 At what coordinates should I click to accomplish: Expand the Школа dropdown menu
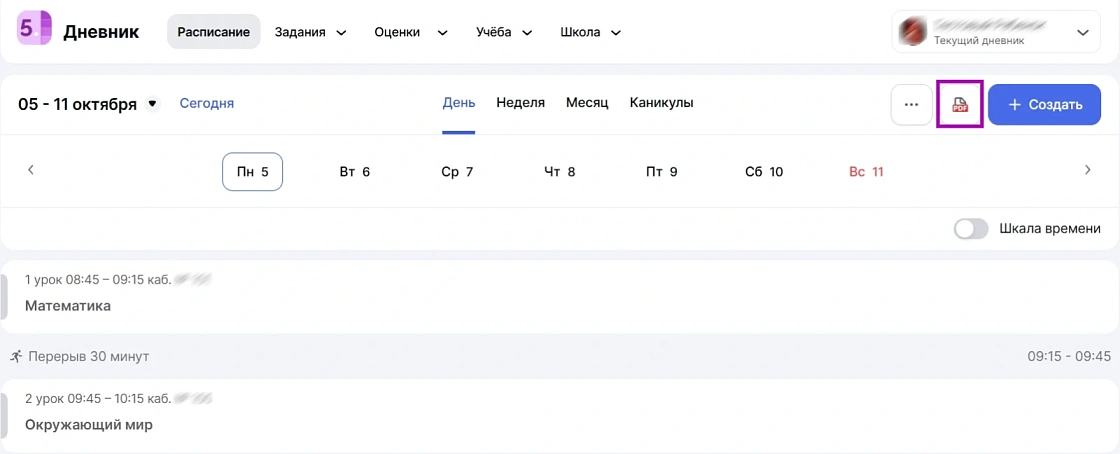pos(591,32)
